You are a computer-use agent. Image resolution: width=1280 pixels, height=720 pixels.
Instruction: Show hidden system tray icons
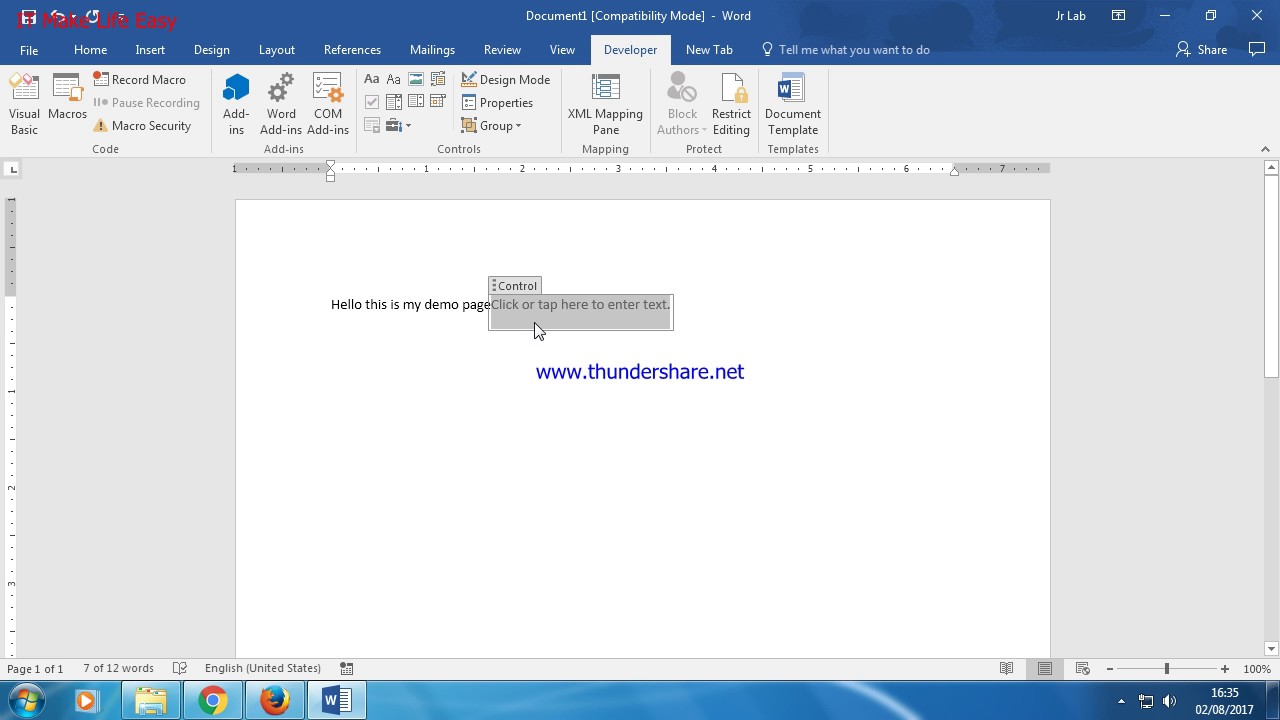pos(1121,702)
